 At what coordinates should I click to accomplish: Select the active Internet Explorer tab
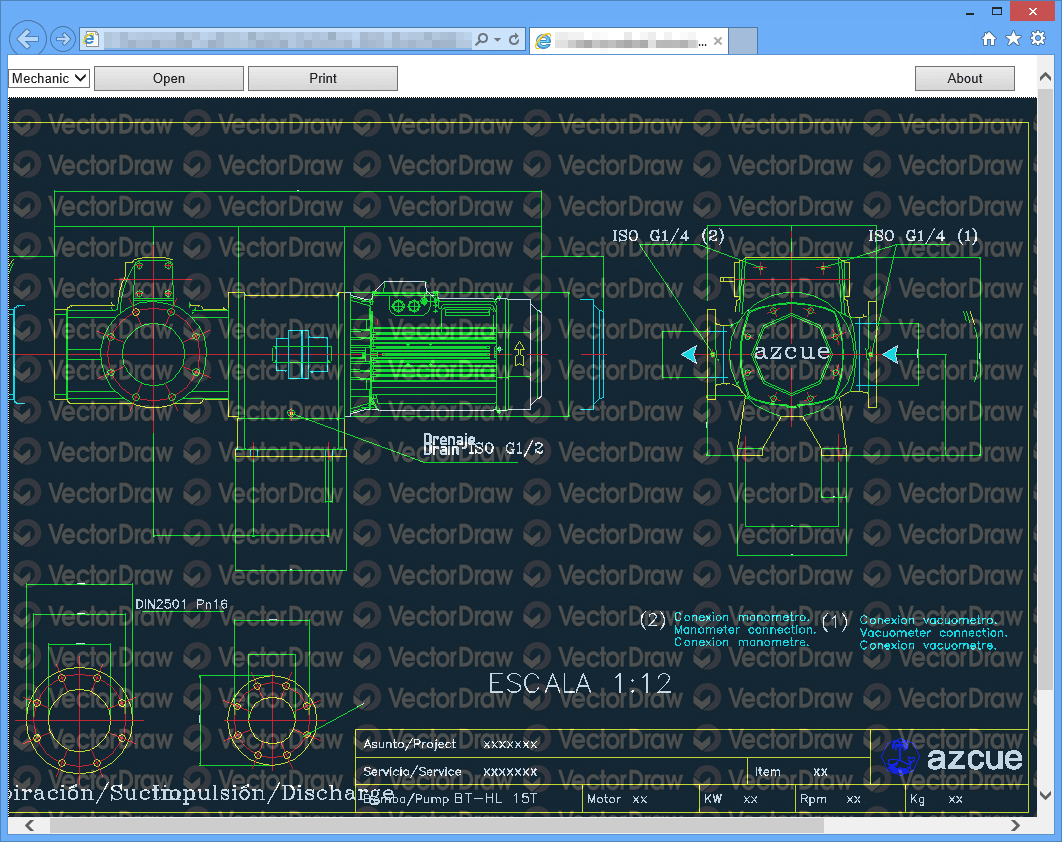point(629,41)
